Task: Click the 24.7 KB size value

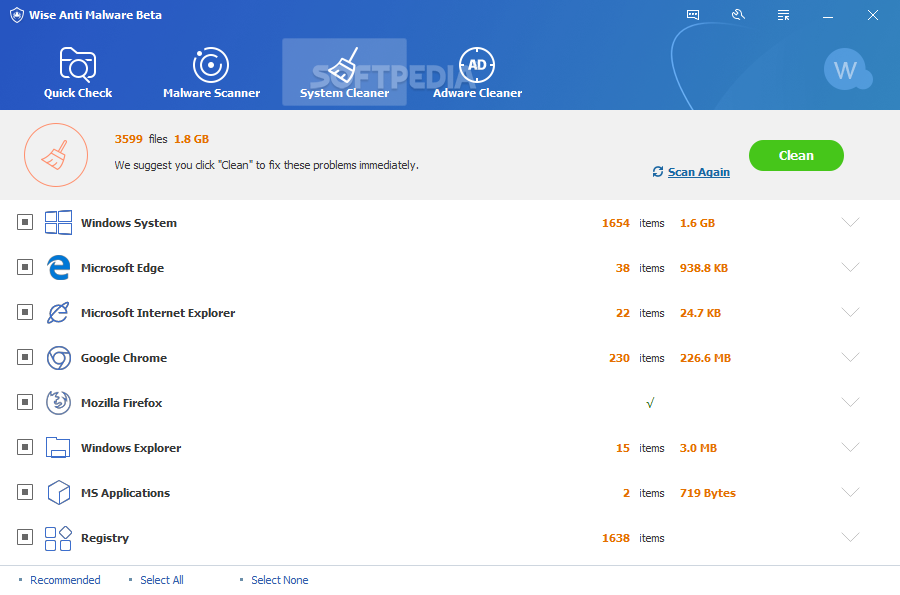Action: 700,313
